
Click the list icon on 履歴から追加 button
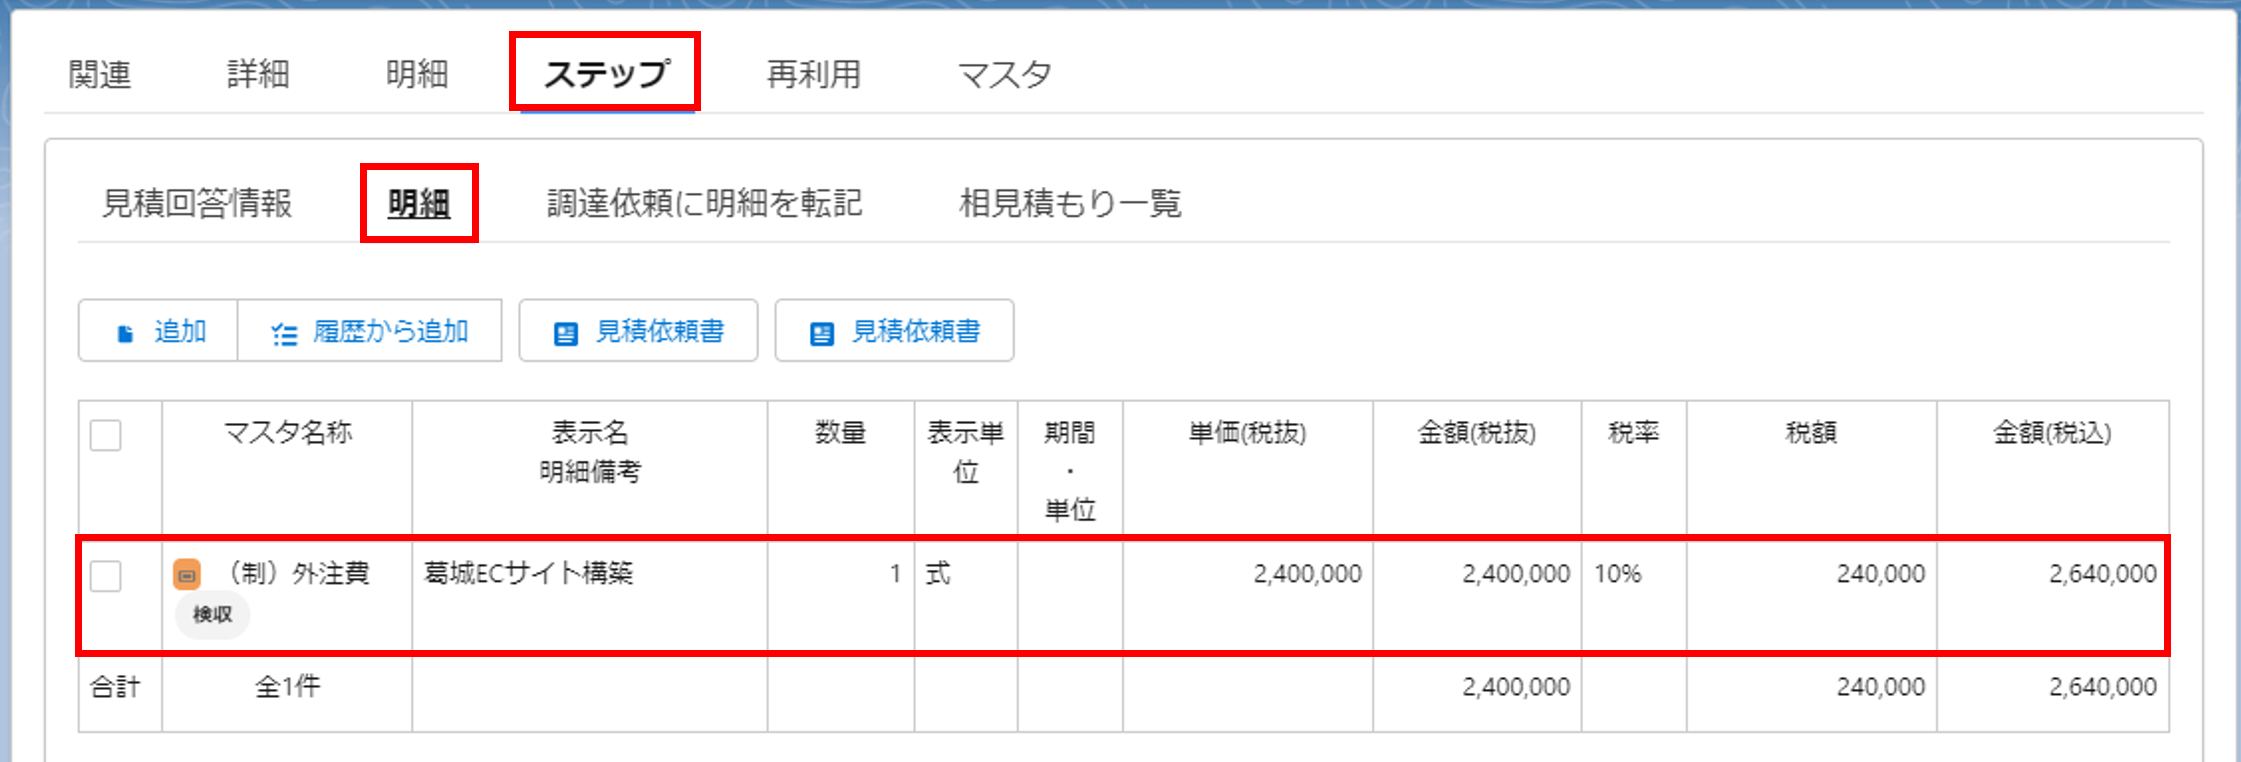284,333
